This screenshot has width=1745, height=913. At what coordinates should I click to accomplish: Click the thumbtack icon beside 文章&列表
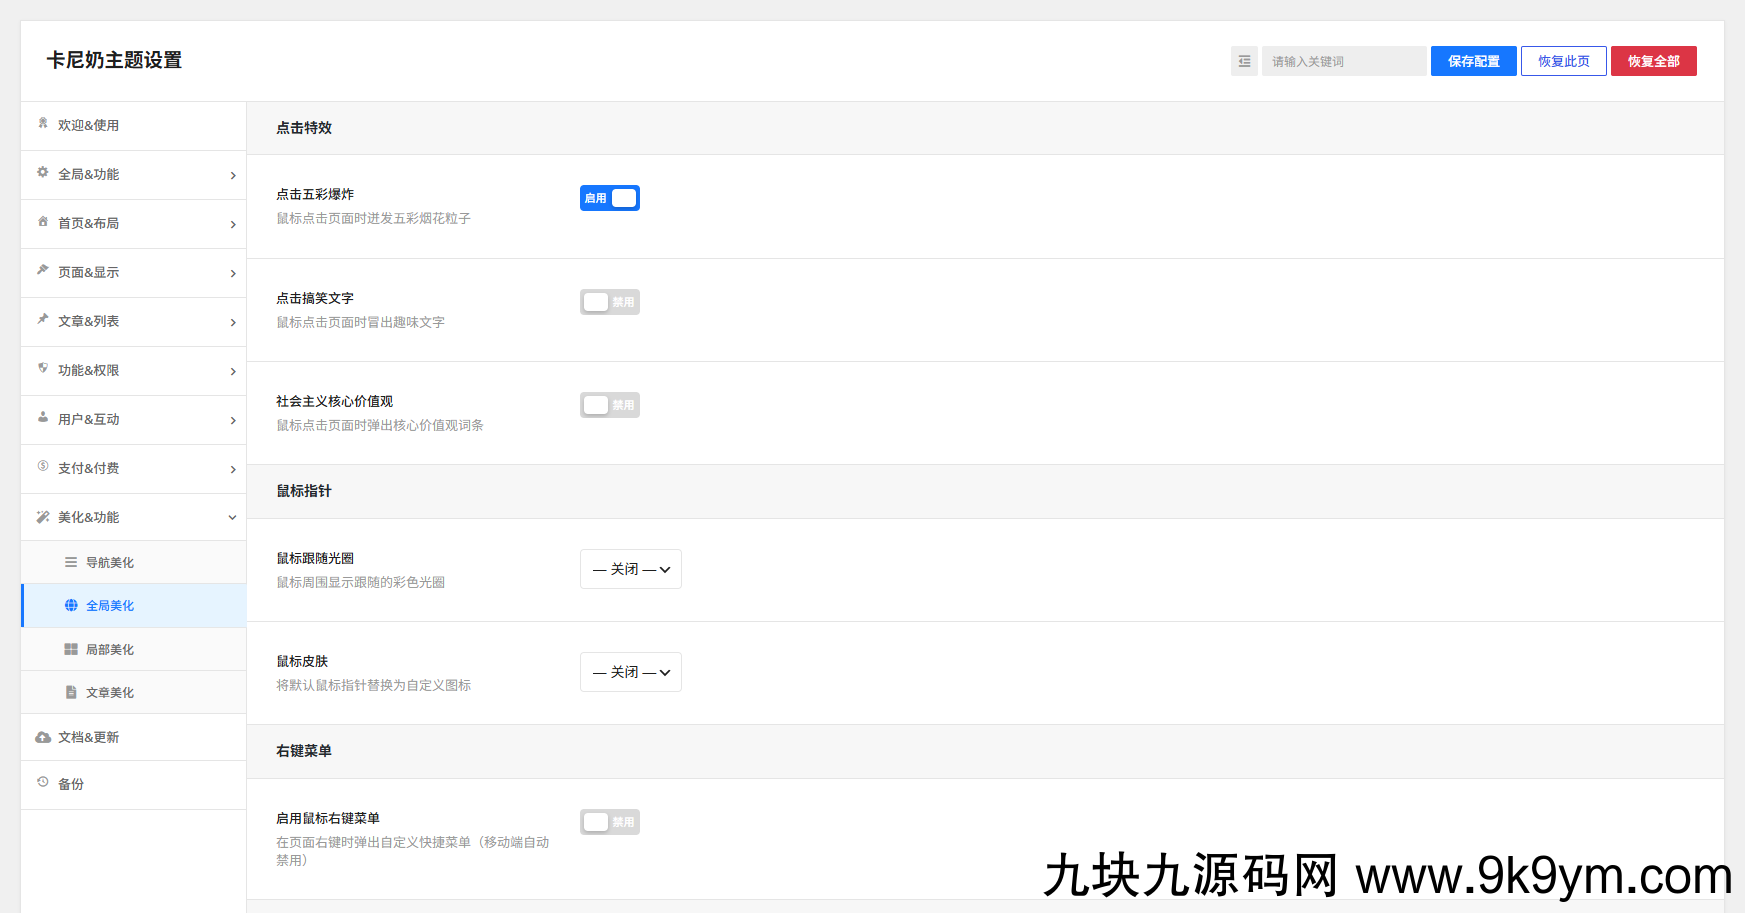click(43, 319)
